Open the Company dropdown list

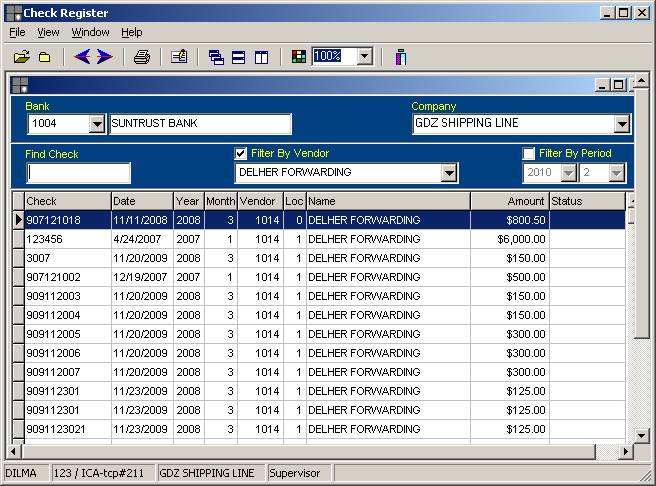click(622, 124)
